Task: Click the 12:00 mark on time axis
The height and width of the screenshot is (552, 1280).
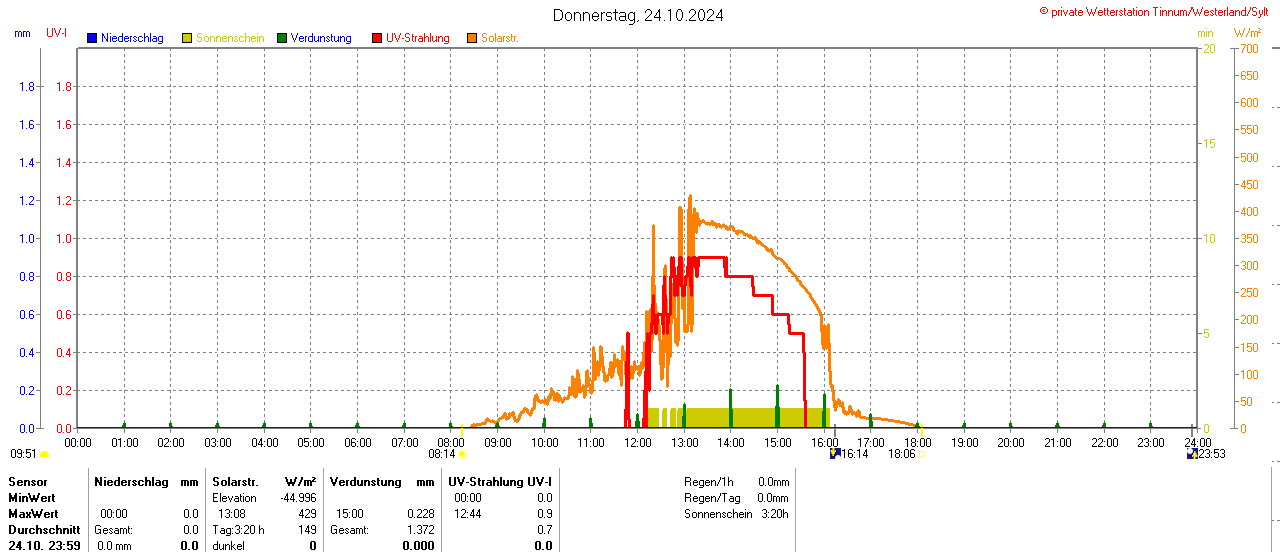Action: (637, 442)
